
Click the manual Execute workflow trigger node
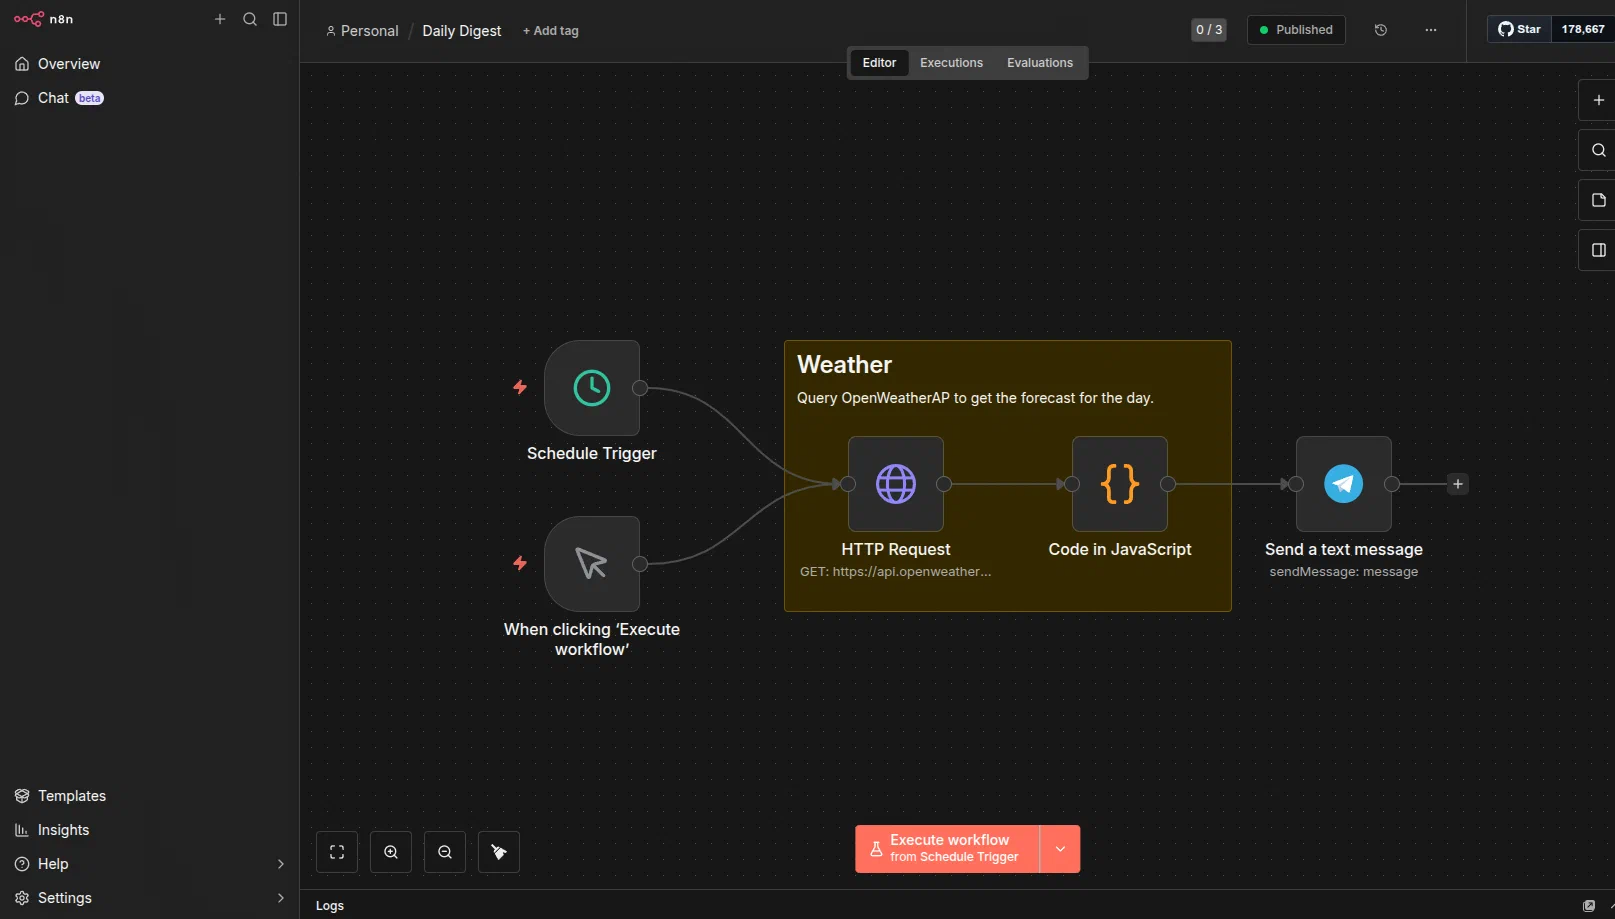pyautogui.click(x=591, y=564)
